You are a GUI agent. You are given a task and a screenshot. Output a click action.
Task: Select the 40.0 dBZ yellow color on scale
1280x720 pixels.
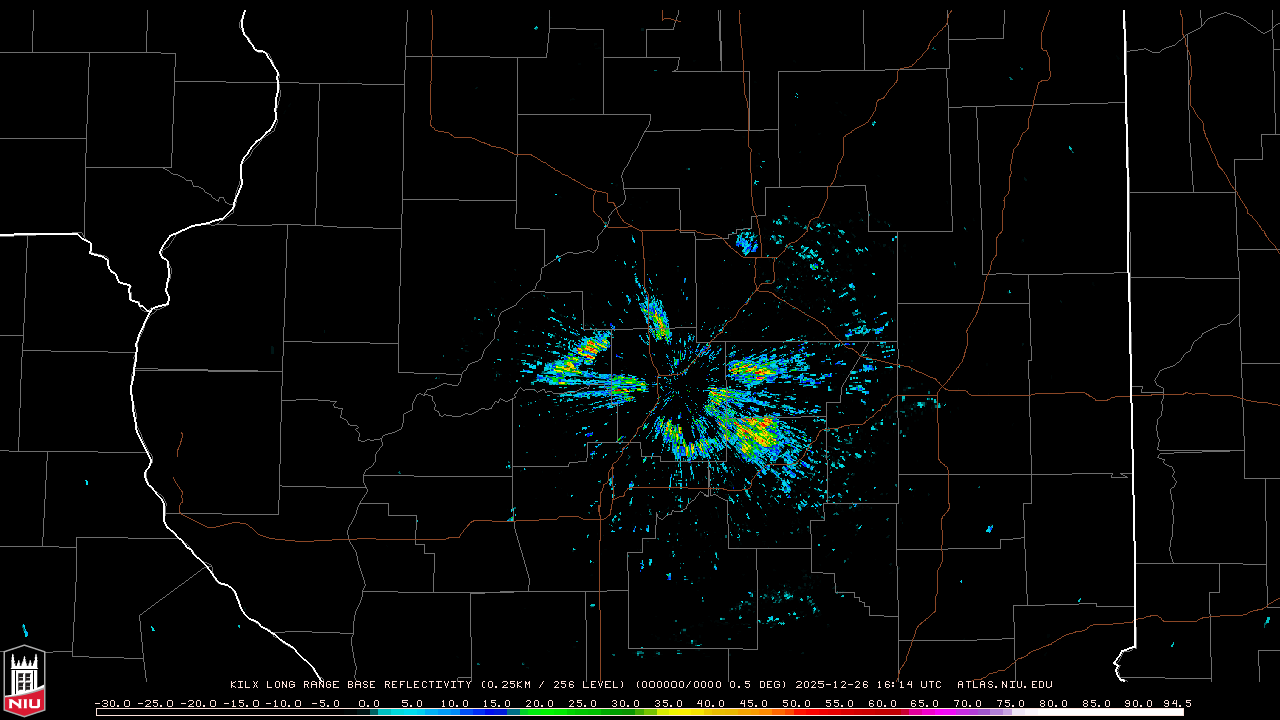(x=711, y=712)
